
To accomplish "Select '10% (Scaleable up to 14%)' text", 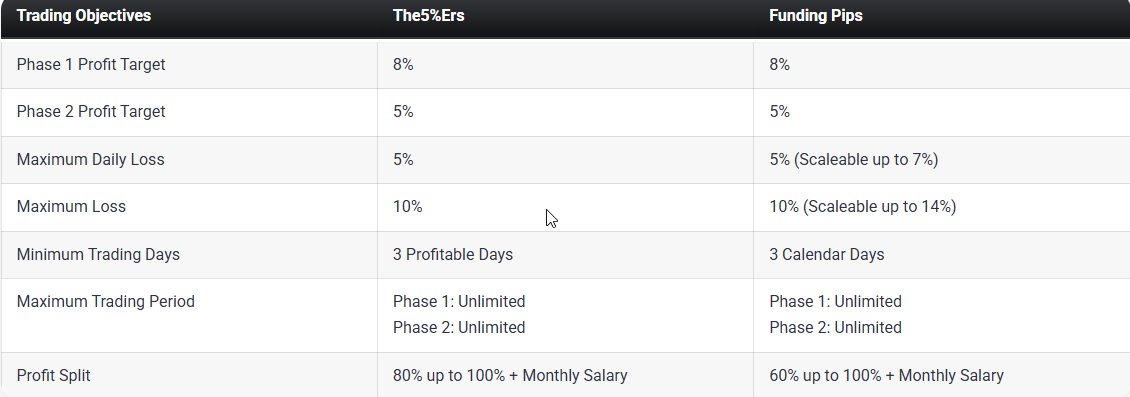I will point(863,207).
